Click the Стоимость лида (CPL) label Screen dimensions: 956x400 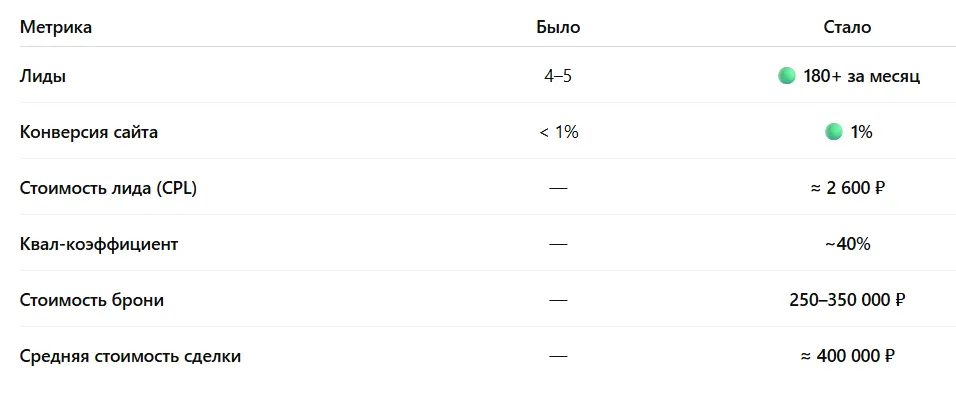click(x=108, y=188)
